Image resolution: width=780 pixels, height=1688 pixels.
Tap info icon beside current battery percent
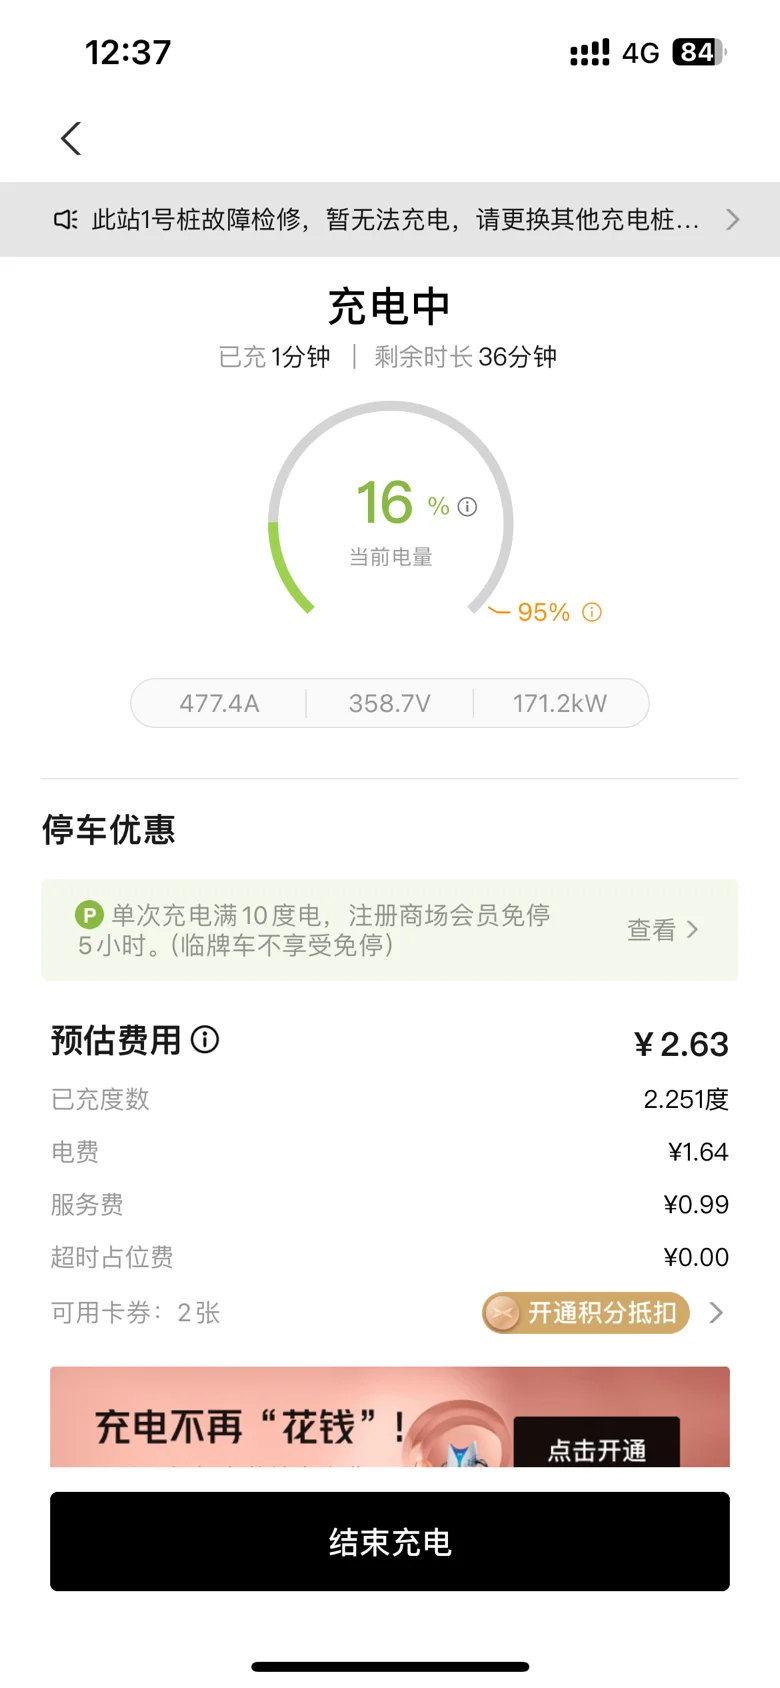[x=467, y=507]
